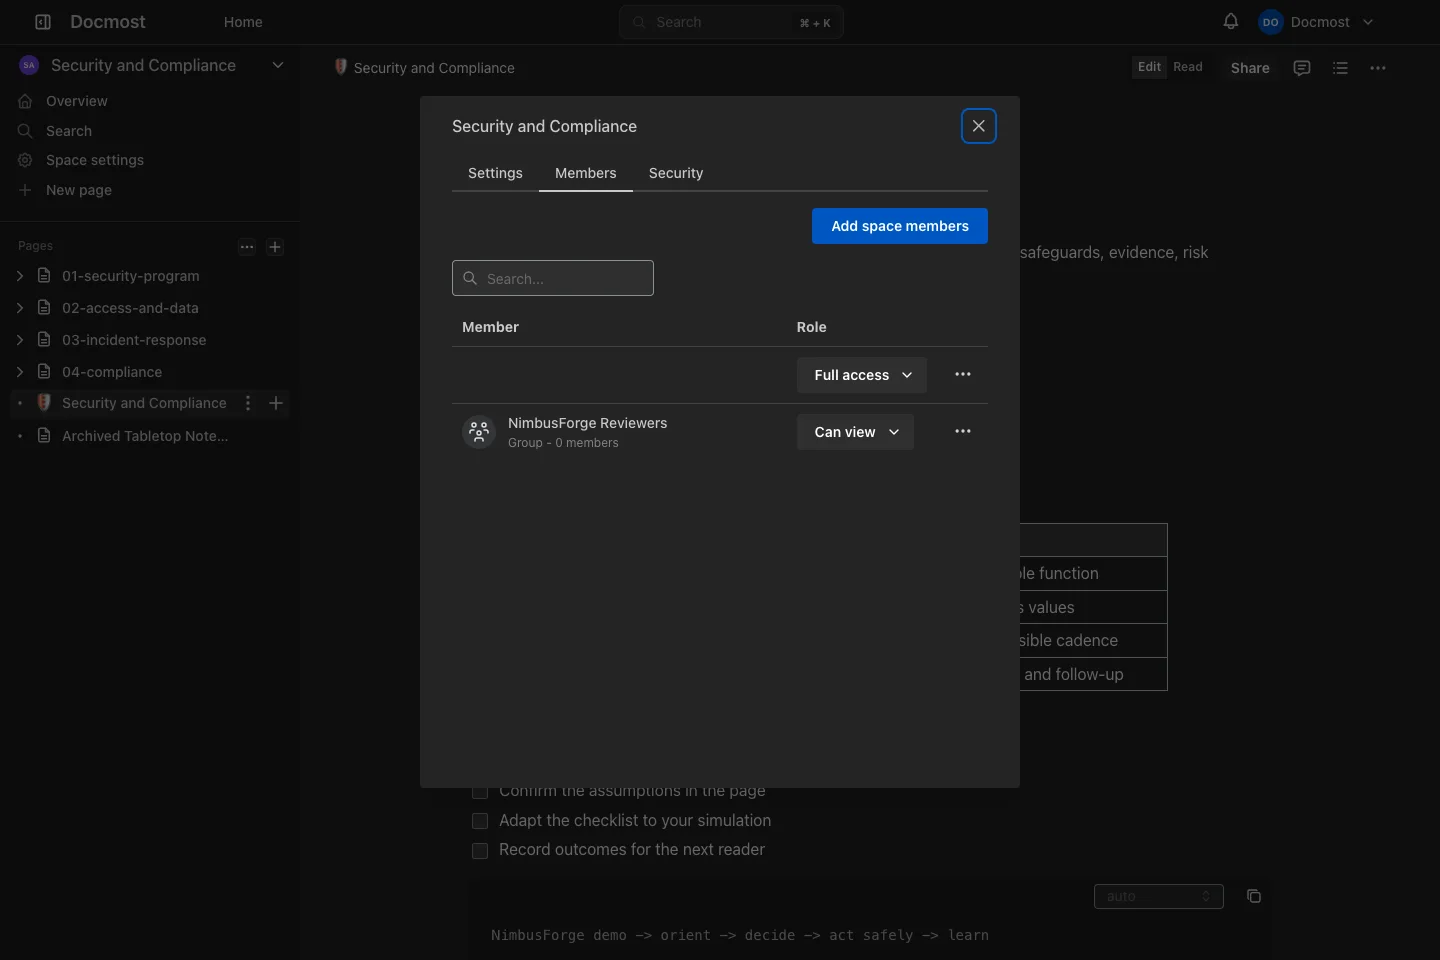1440x960 pixels.
Task: Open the Can view role dropdown
Action: click(855, 432)
